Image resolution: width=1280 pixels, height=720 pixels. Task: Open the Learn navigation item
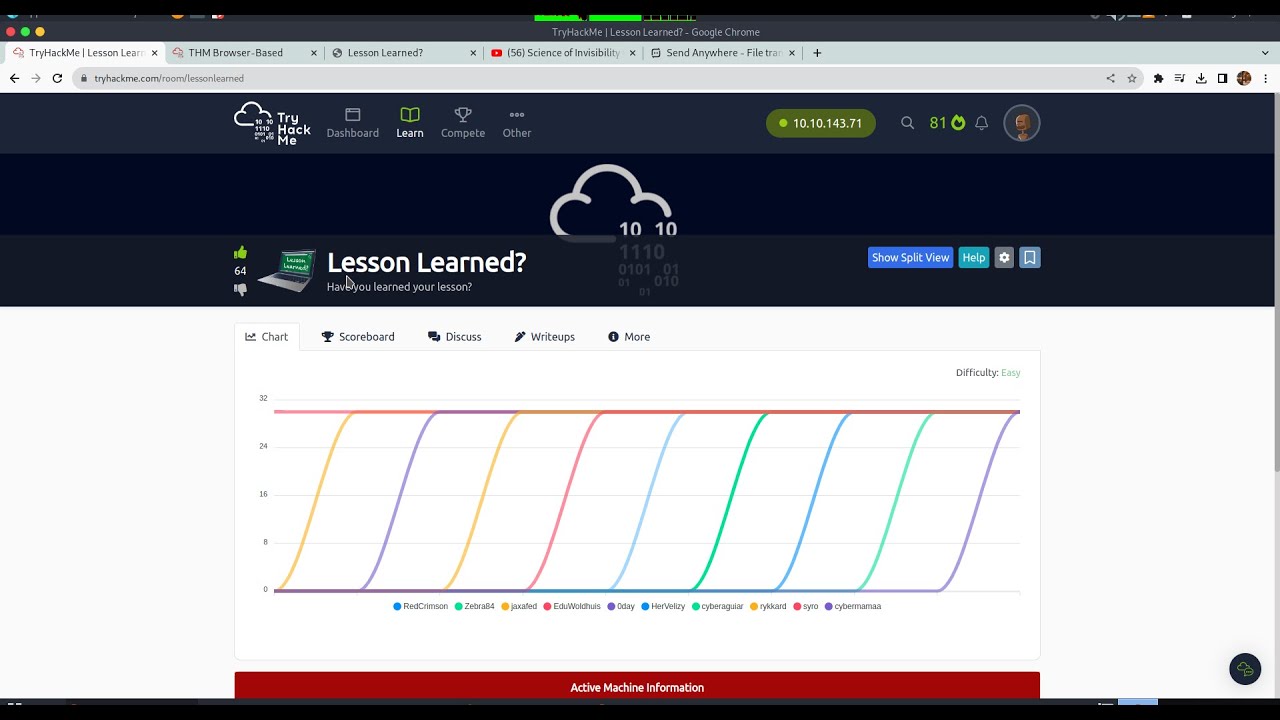click(410, 123)
